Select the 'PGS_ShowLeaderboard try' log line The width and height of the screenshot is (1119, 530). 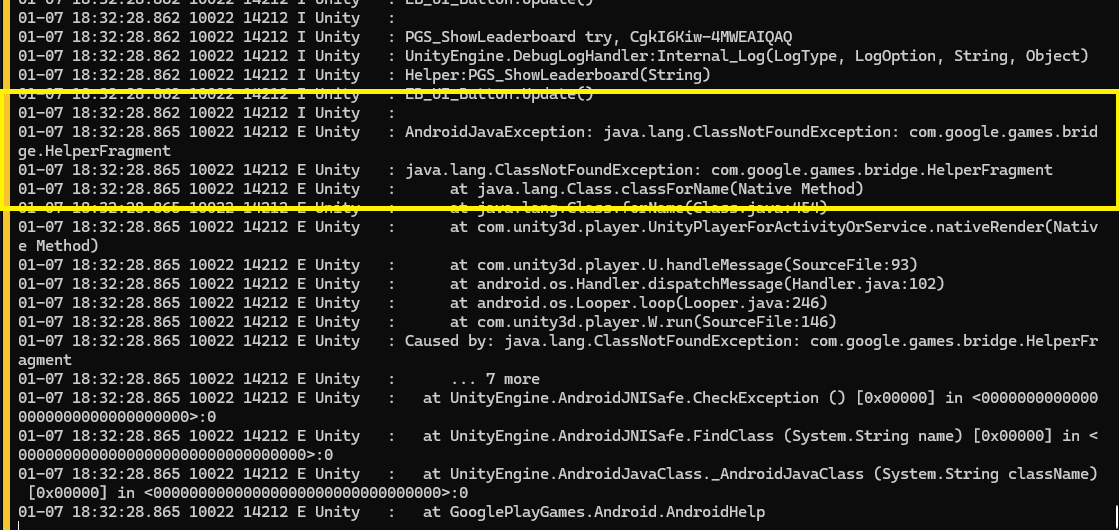coord(404,36)
